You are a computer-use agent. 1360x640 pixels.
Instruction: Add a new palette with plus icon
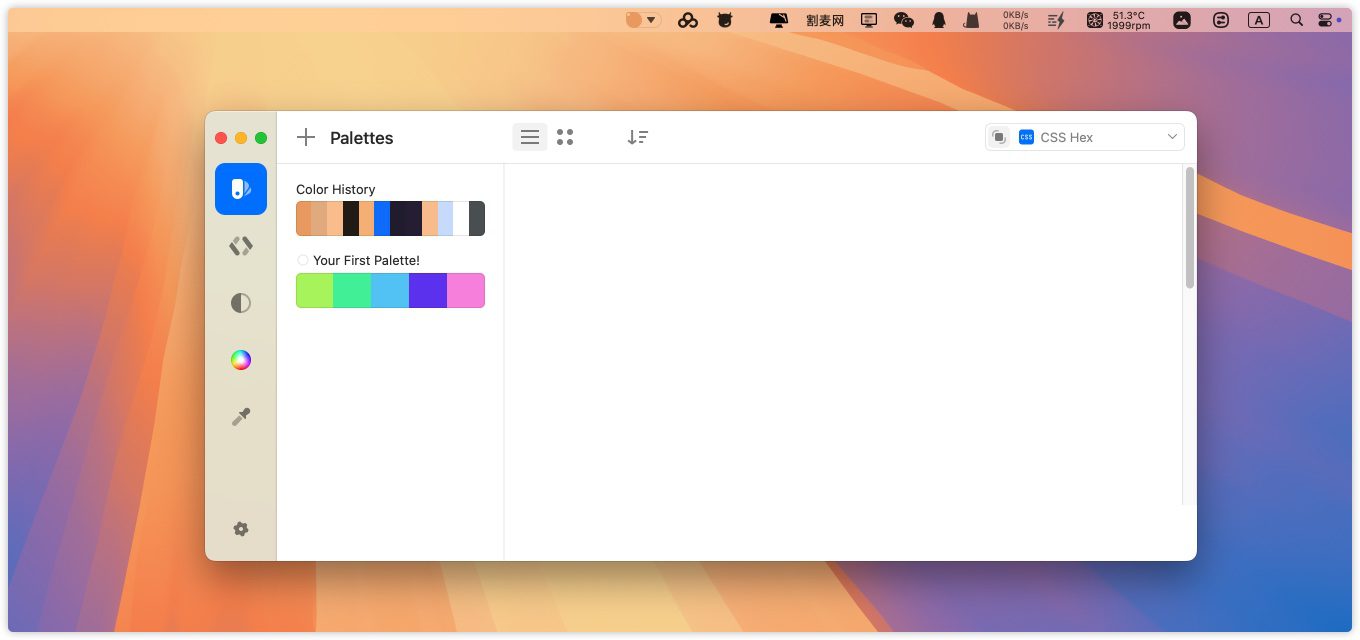(x=306, y=138)
